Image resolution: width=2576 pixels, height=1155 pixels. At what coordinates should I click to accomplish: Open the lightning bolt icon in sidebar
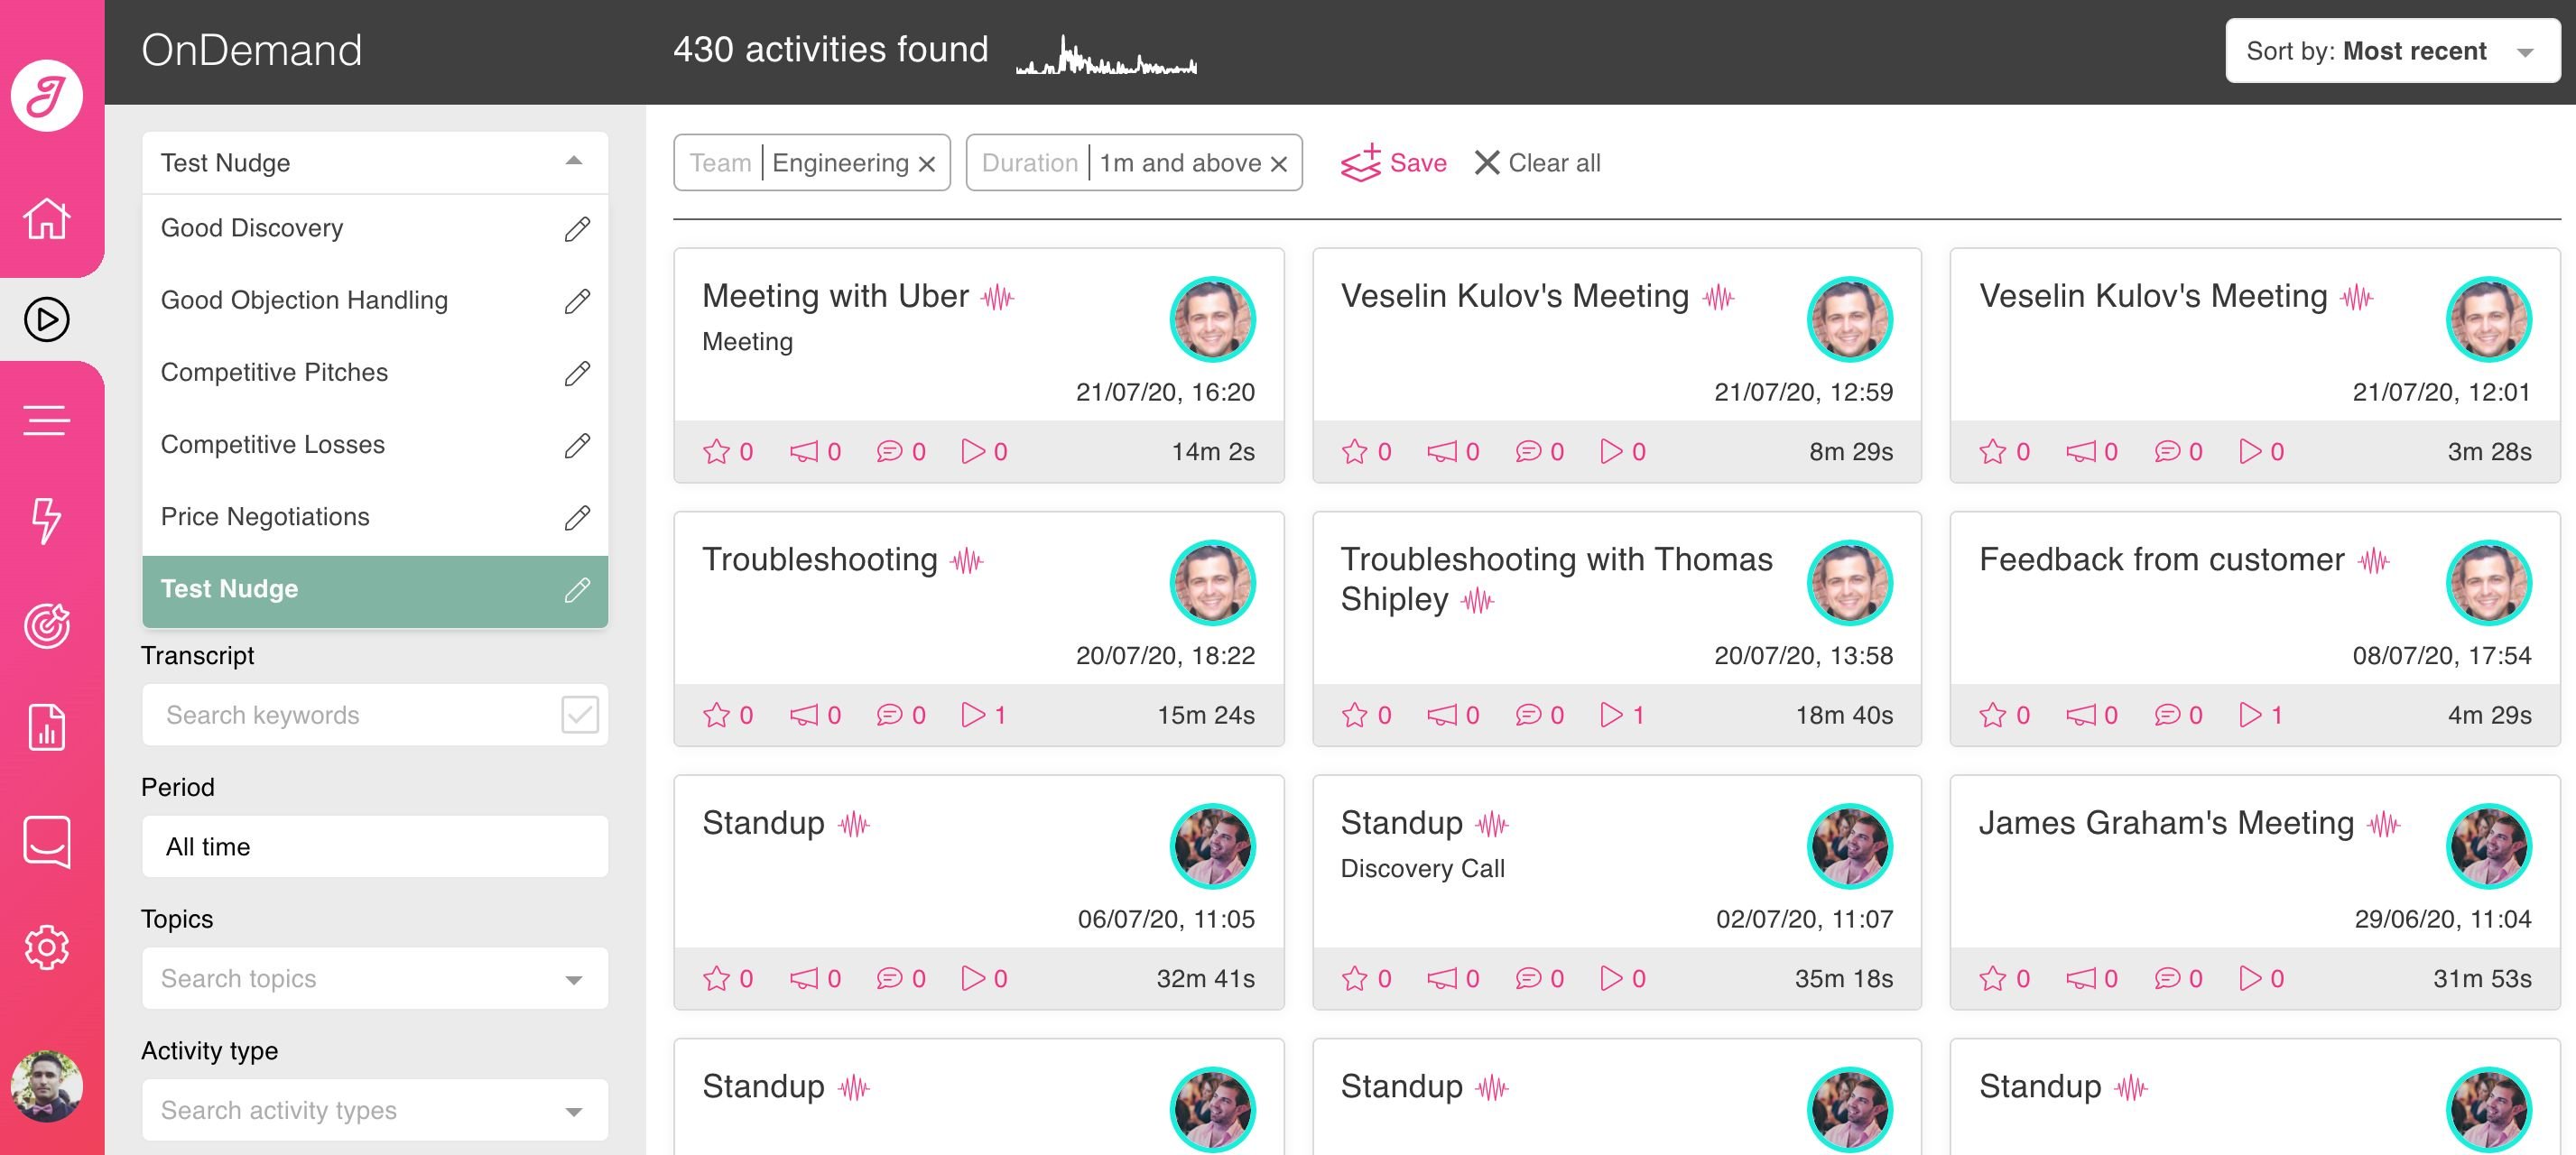click(x=46, y=520)
